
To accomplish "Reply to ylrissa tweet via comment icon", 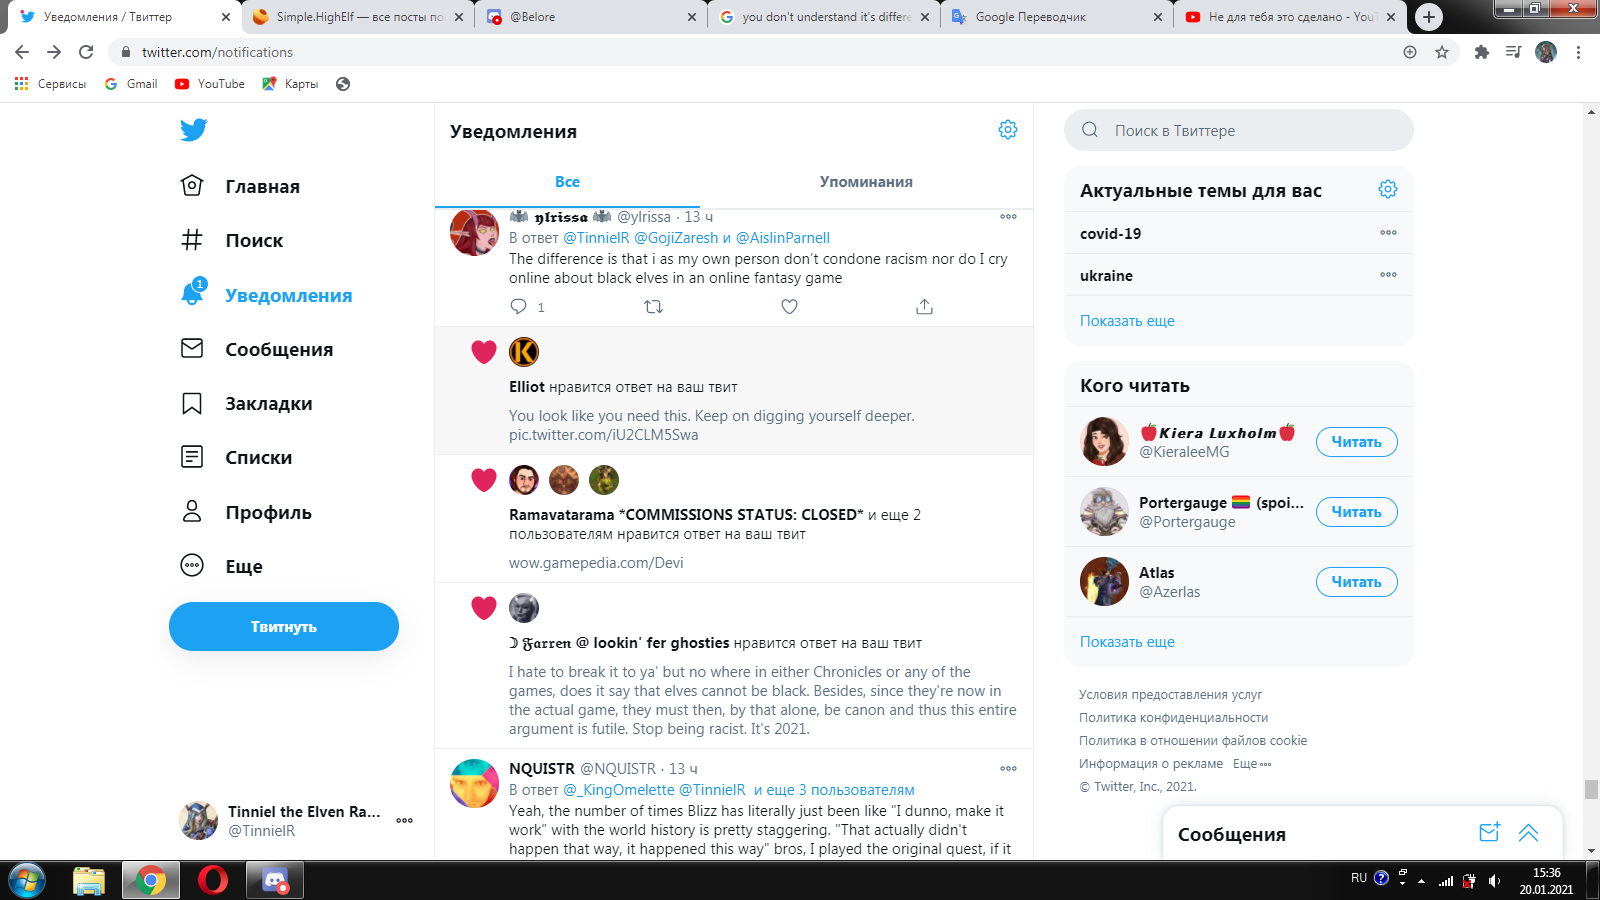I will pyautogui.click(x=518, y=307).
